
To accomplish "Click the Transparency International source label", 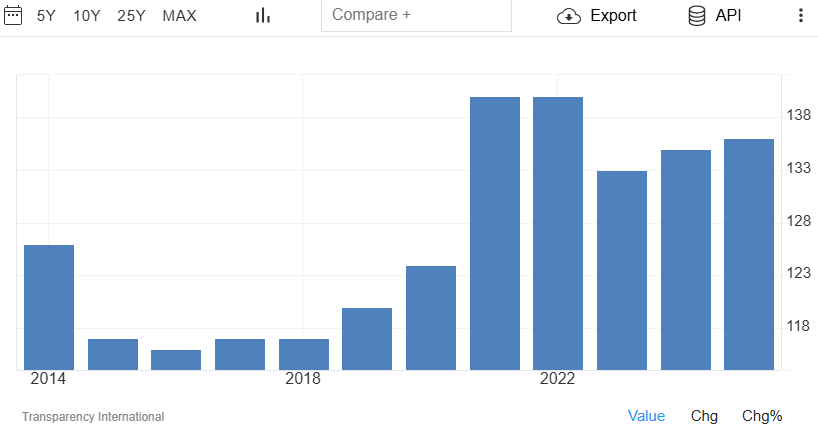I will [x=93, y=417].
